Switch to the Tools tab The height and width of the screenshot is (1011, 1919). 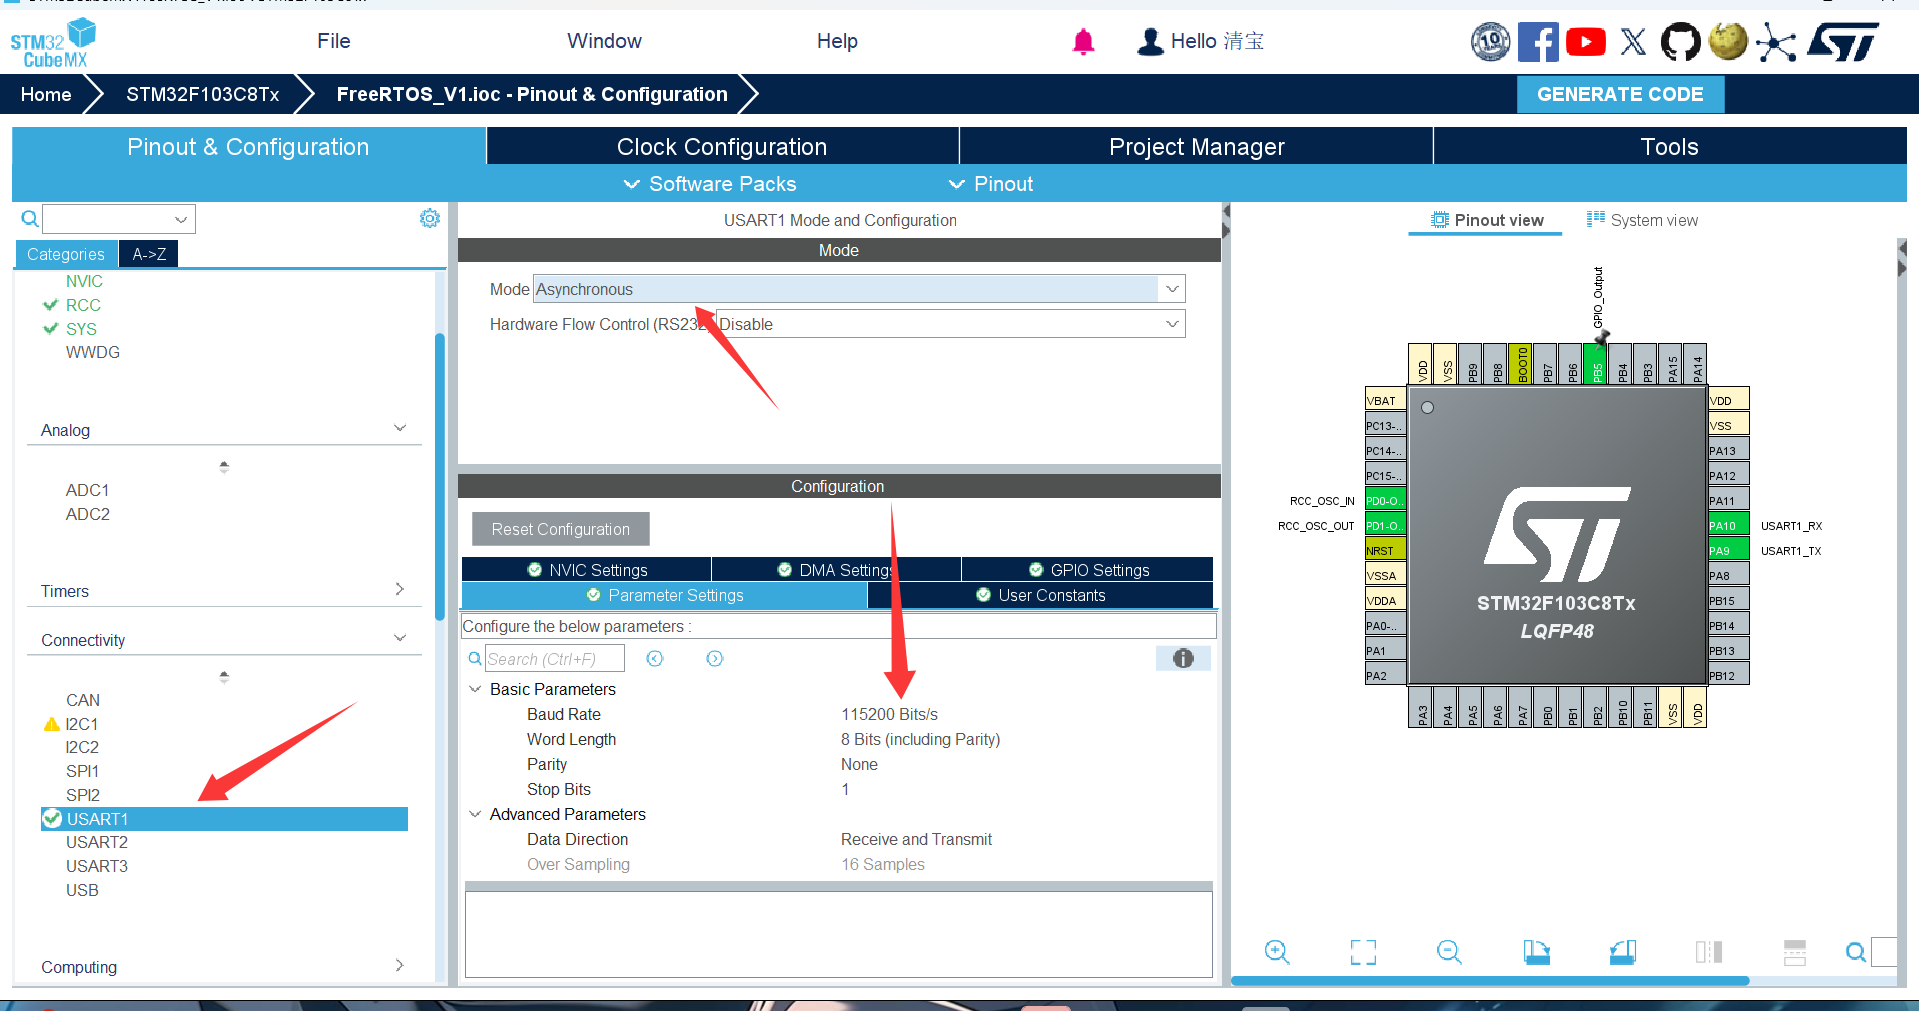click(x=1670, y=146)
